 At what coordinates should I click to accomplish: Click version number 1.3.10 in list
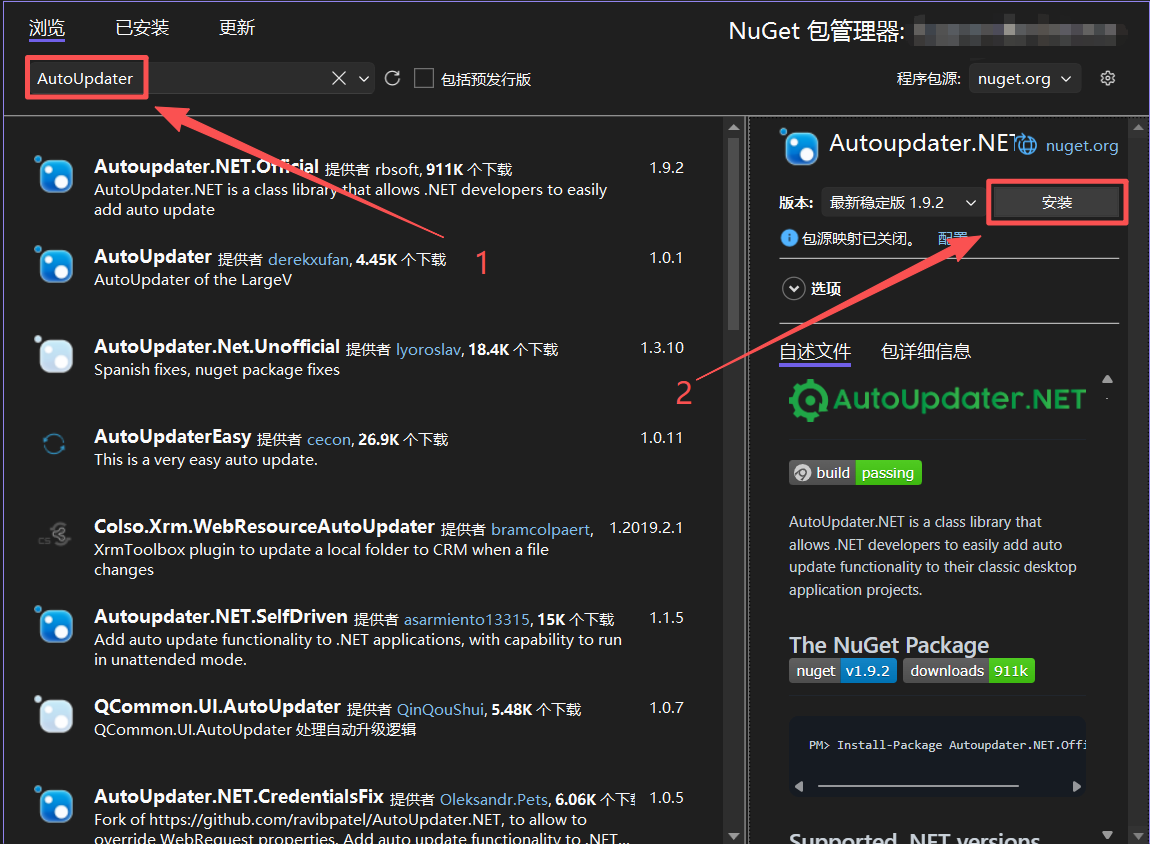tap(662, 348)
